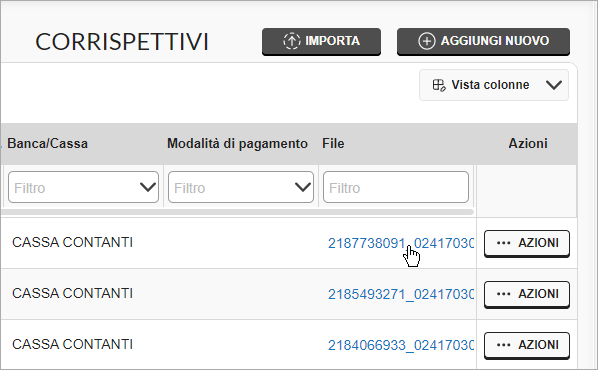Click the File column header

click(333, 143)
